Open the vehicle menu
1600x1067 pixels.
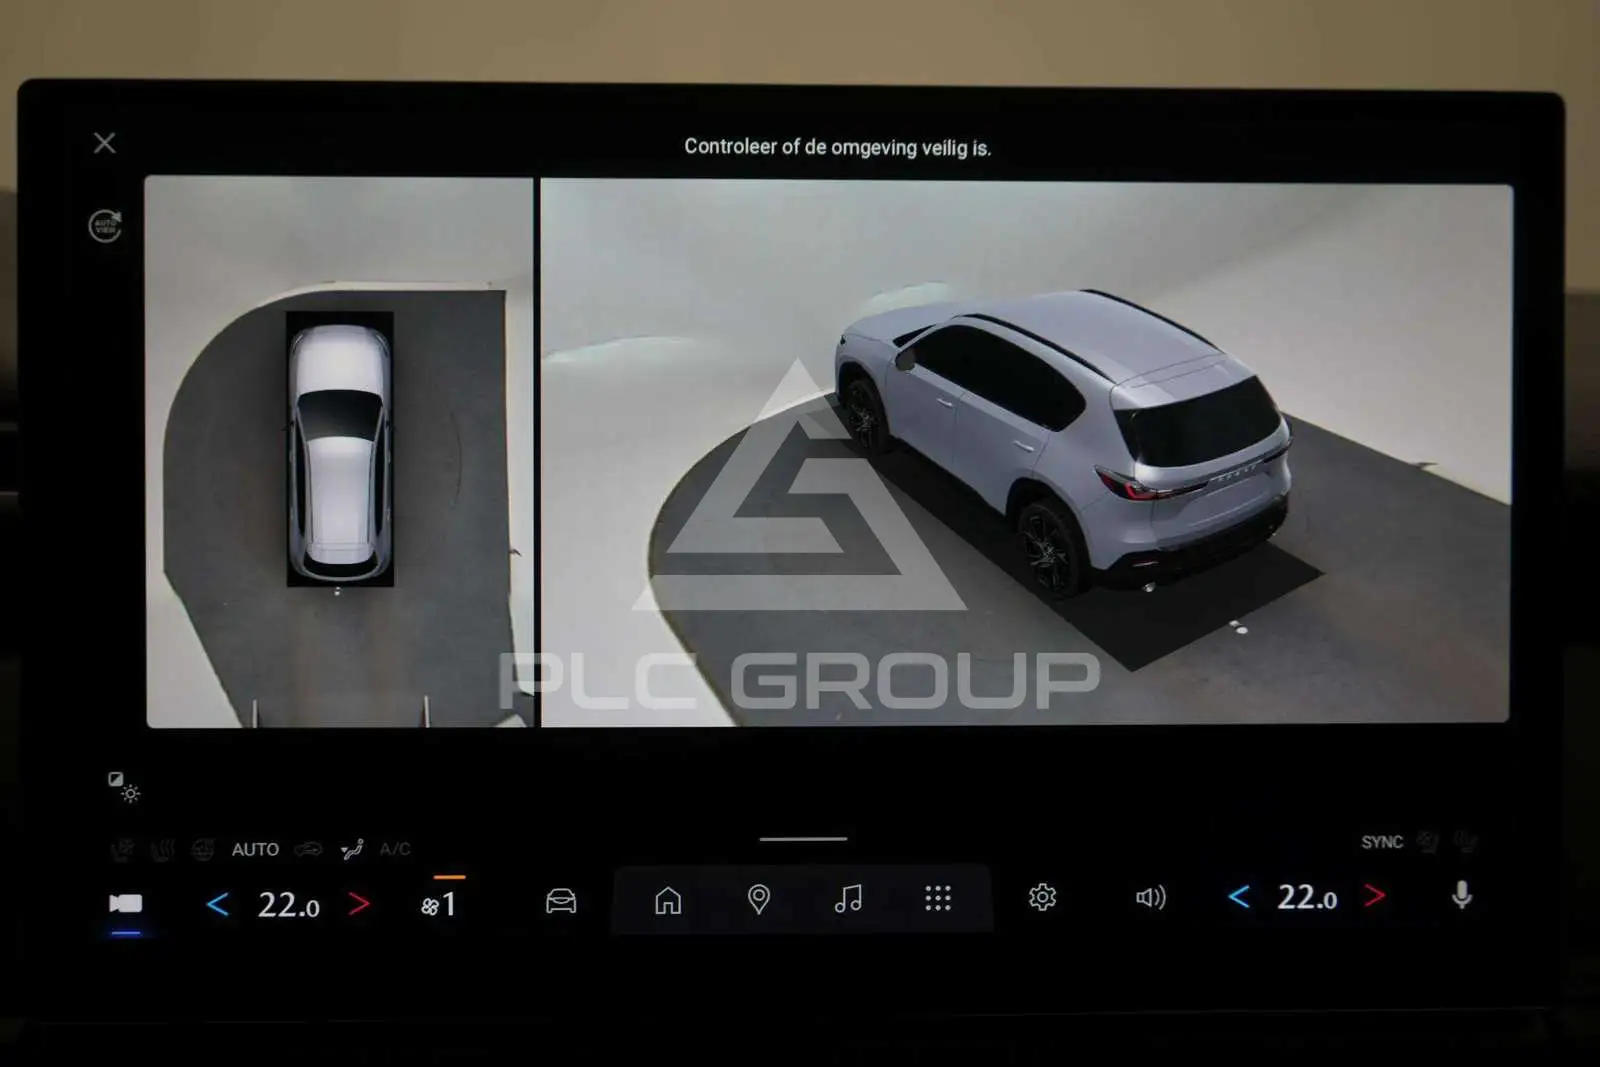tap(561, 900)
